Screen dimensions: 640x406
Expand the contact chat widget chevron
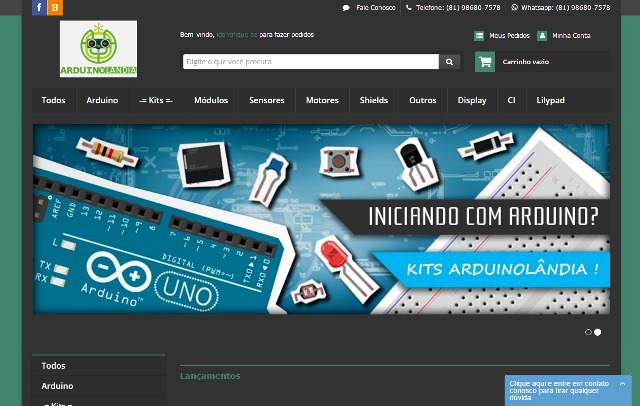[622, 384]
